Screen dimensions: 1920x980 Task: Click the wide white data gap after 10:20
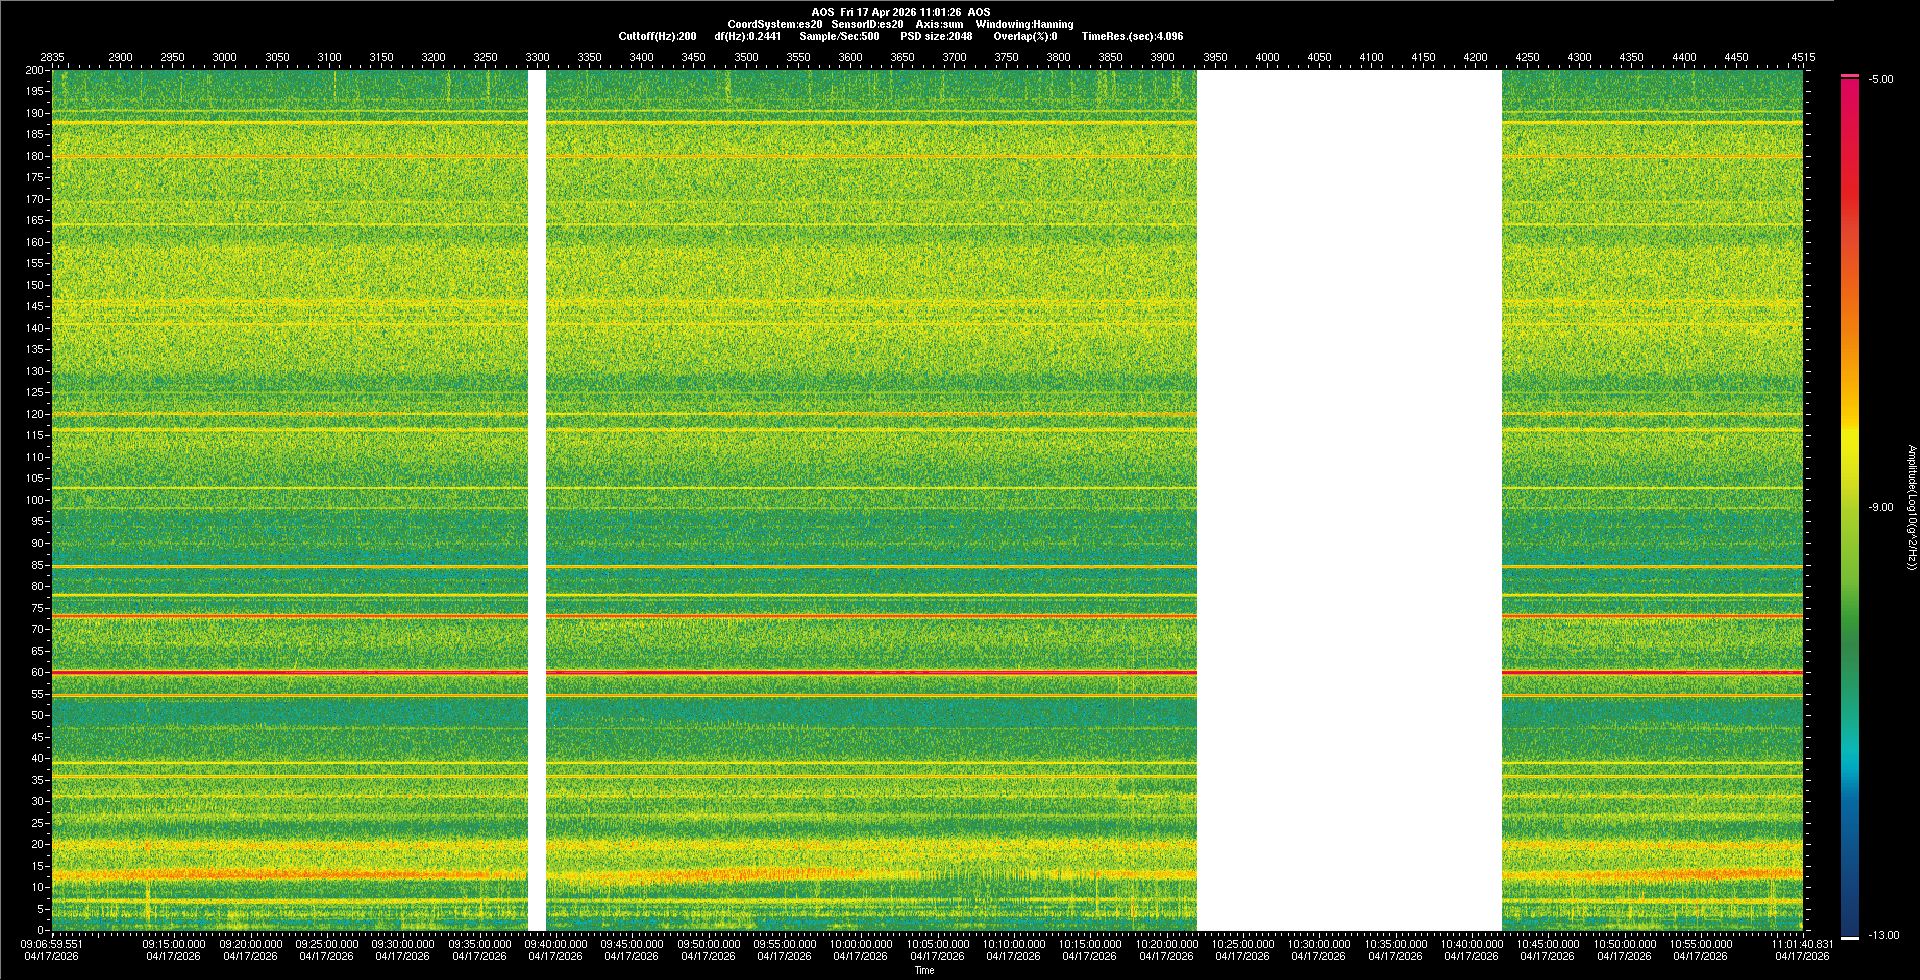(x=1348, y=500)
